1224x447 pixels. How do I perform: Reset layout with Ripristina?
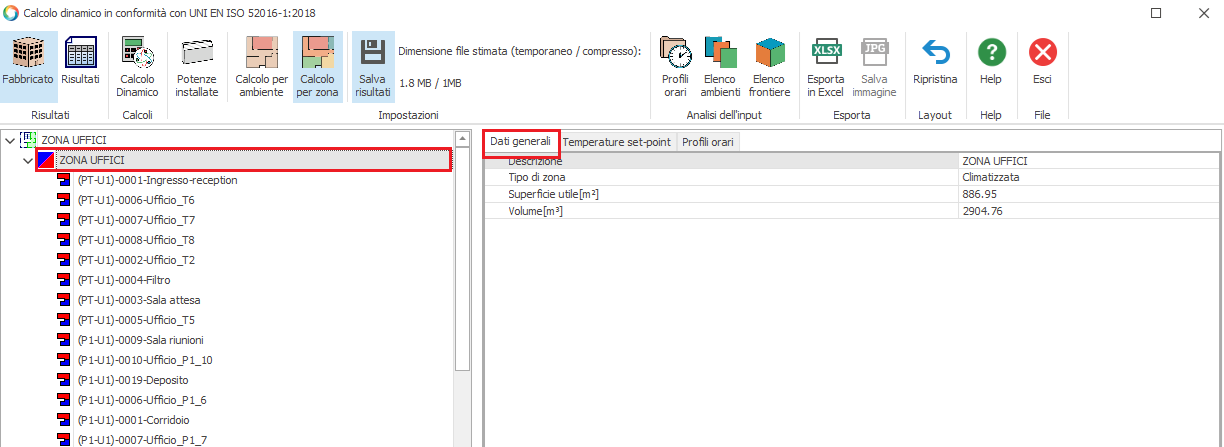pos(935,66)
